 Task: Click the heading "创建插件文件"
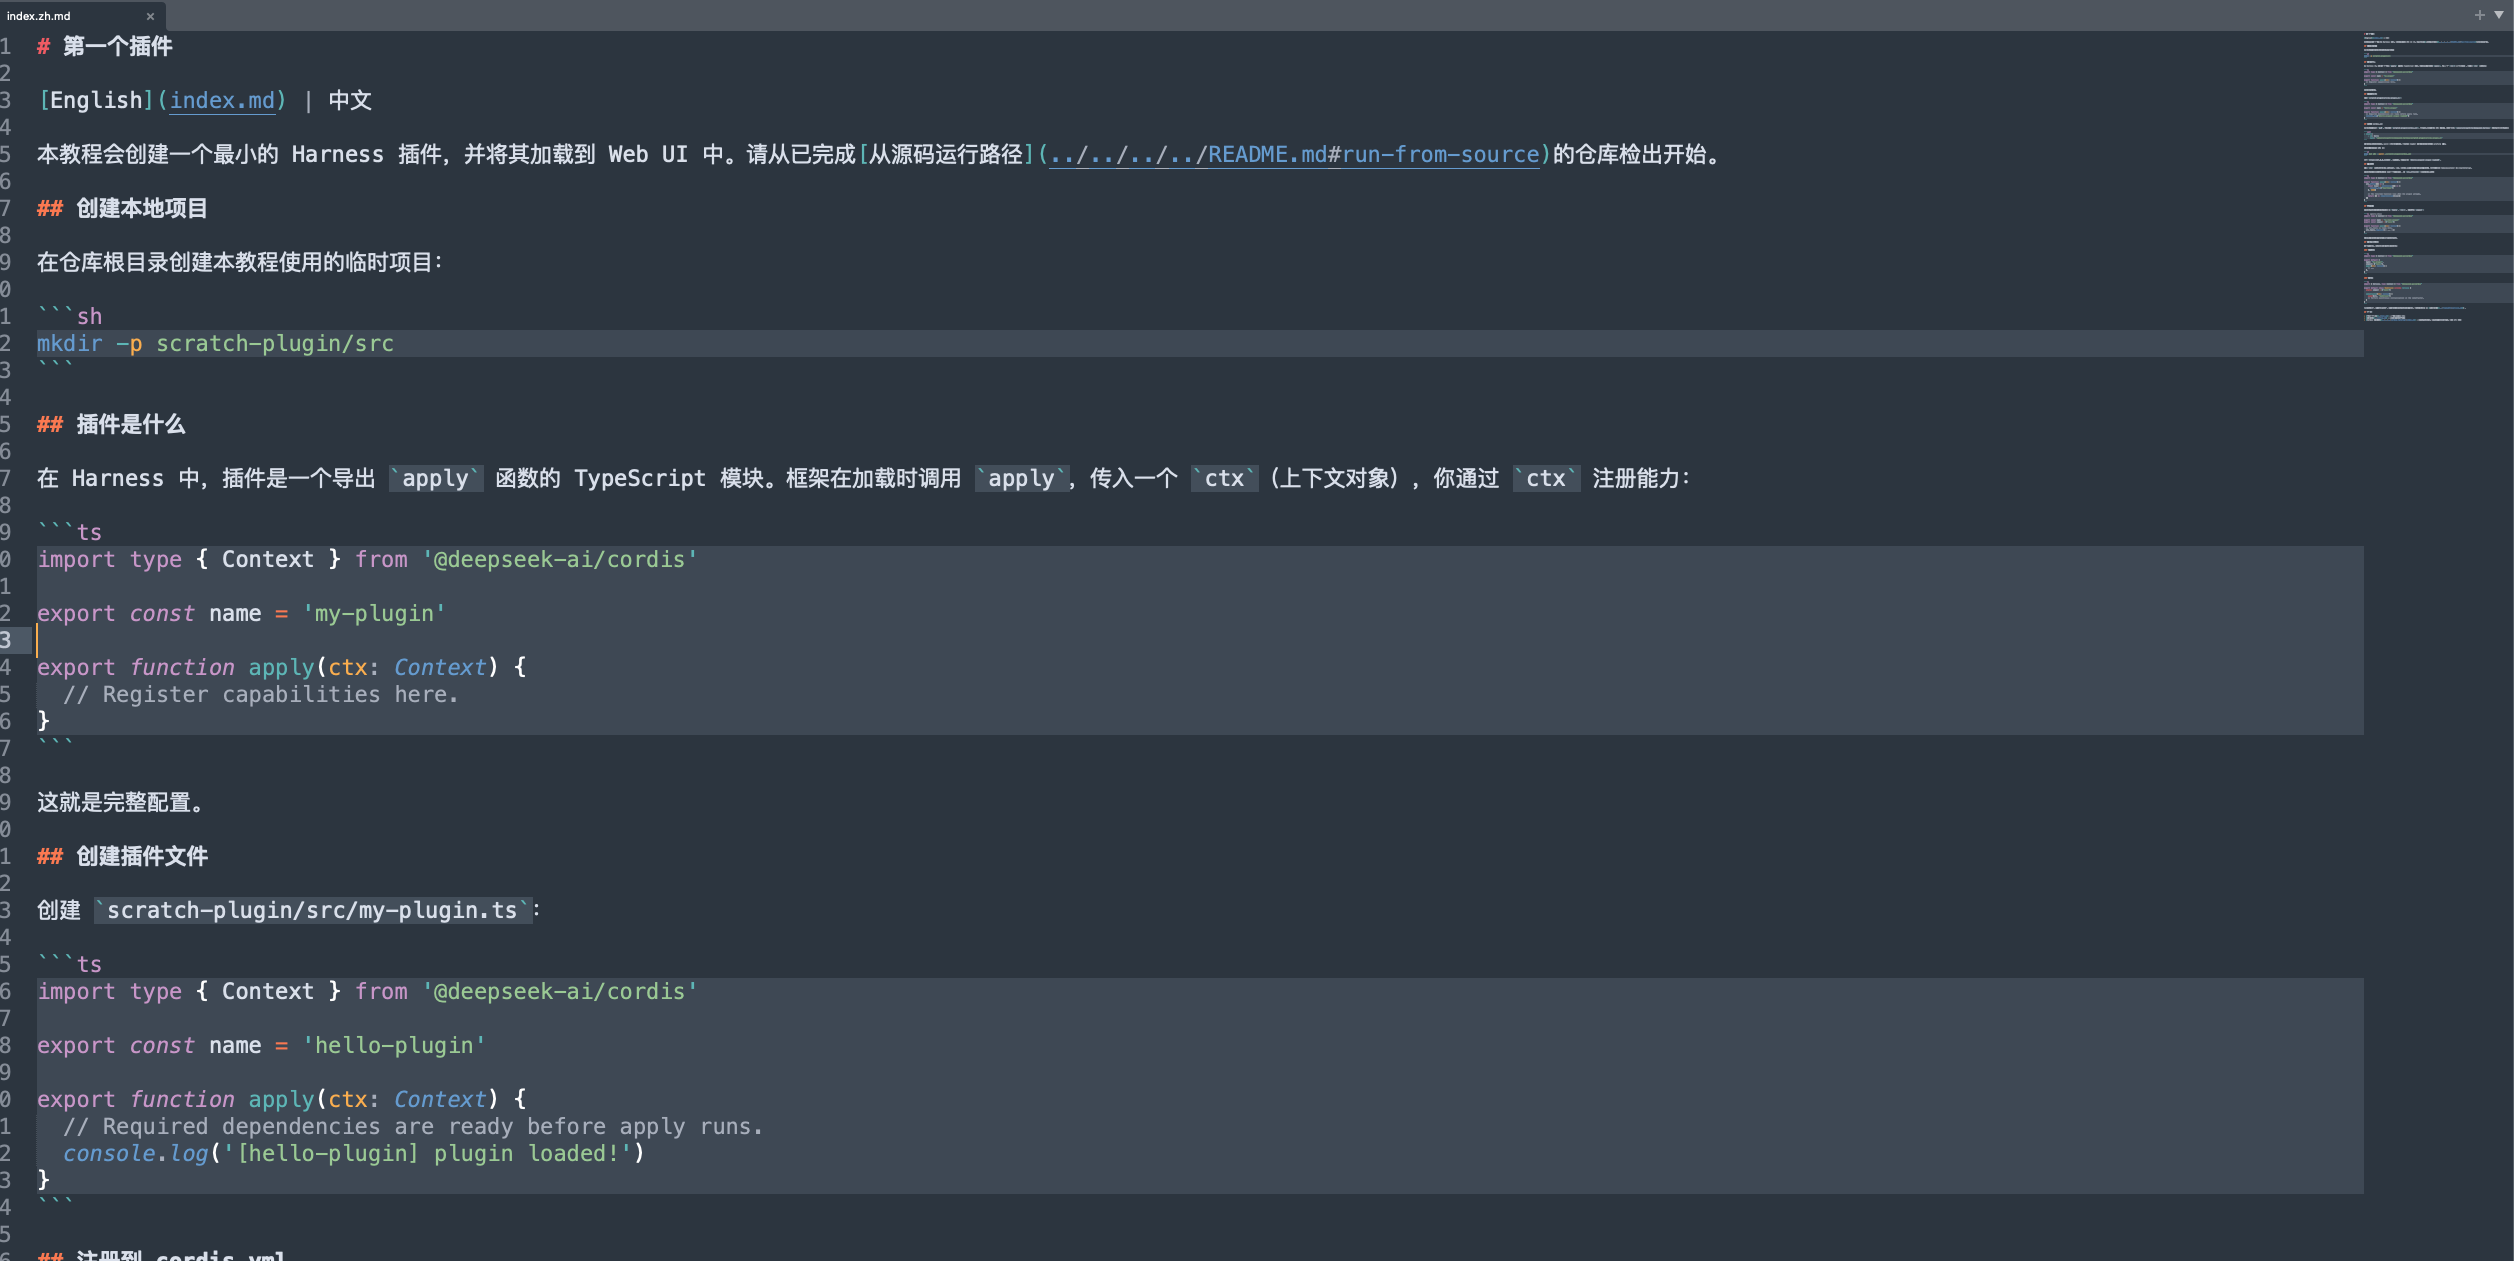[x=142, y=856]
